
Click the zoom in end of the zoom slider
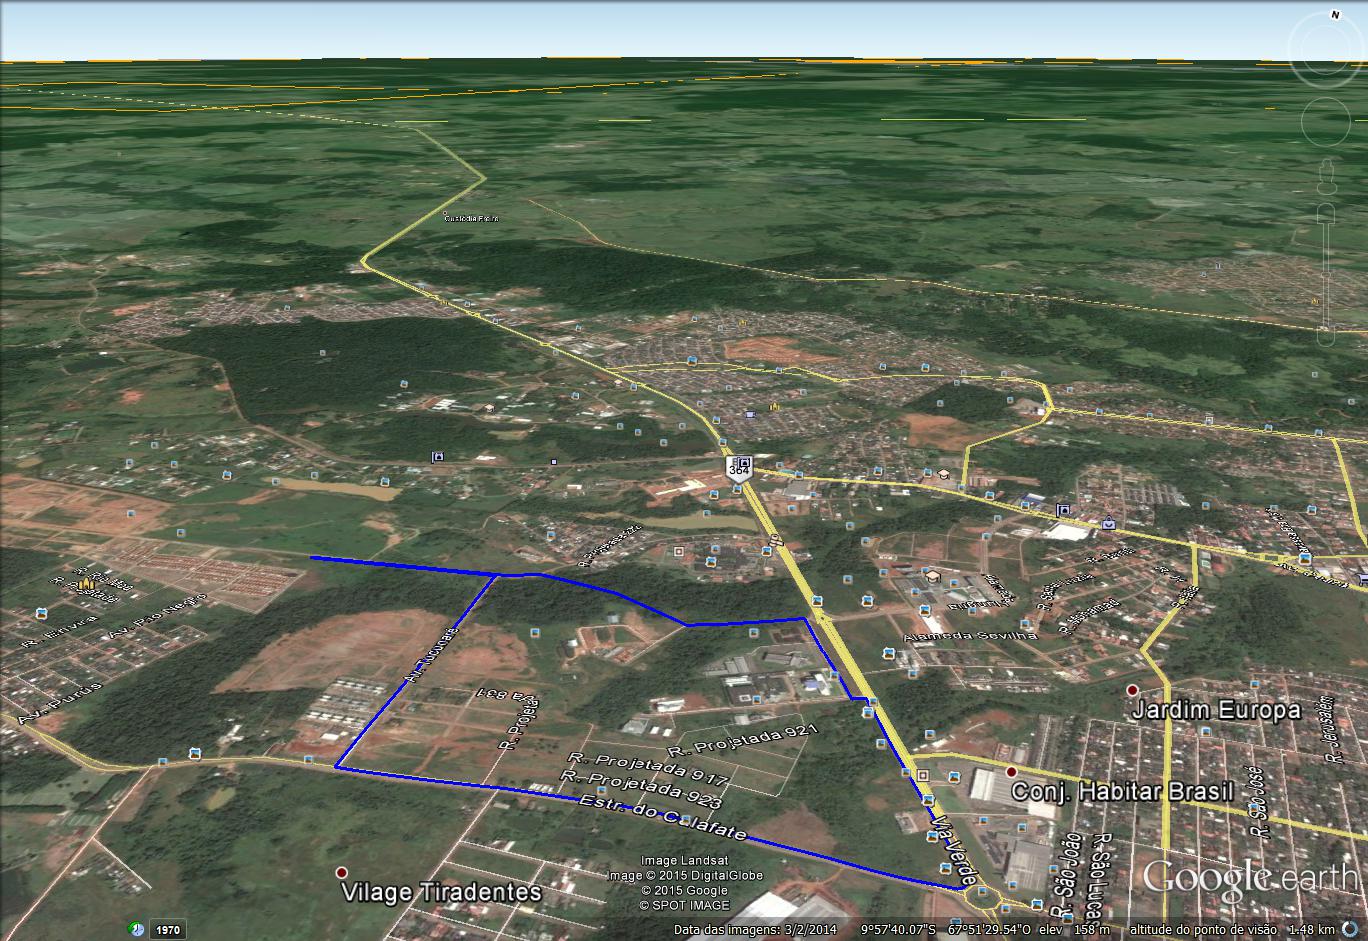[1326, 211]
